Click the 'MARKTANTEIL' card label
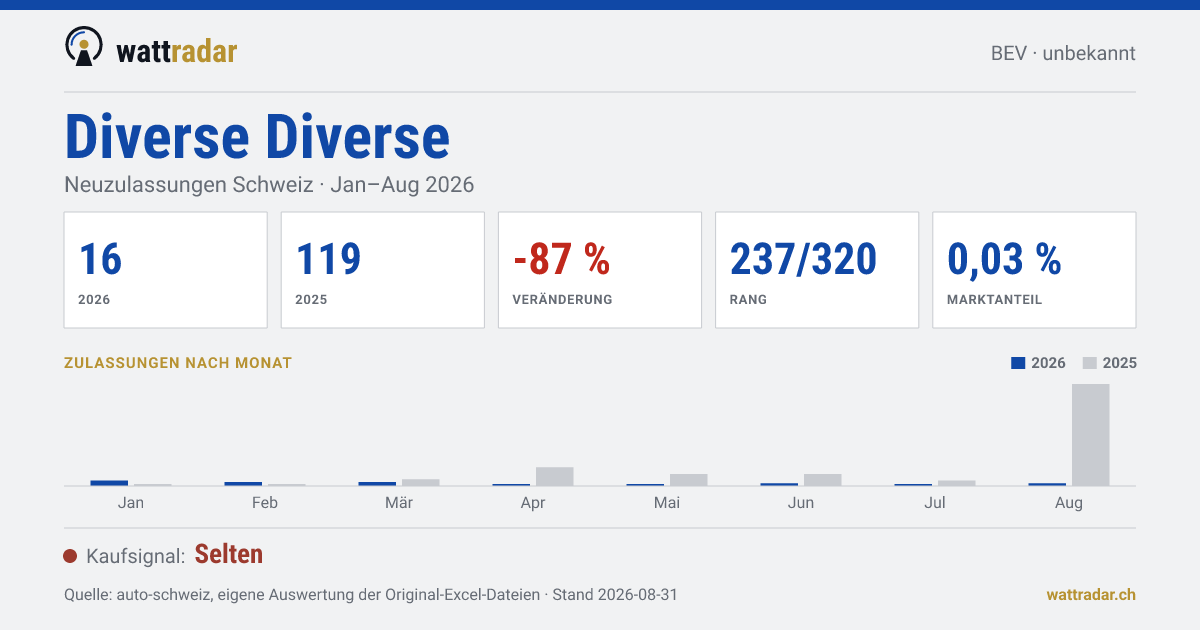1200x630 pixels. click(x=994, y=300)
